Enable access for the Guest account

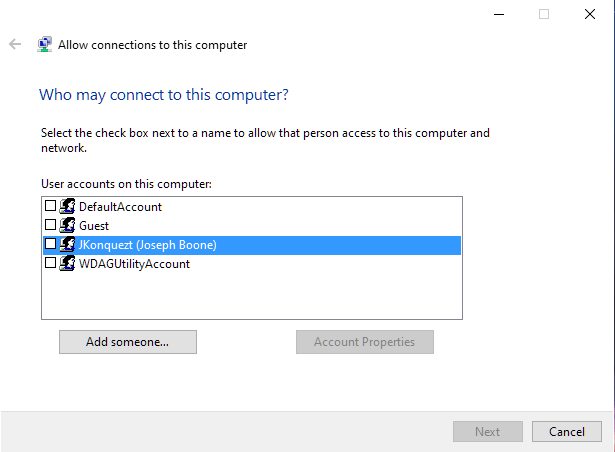point(51,225)
